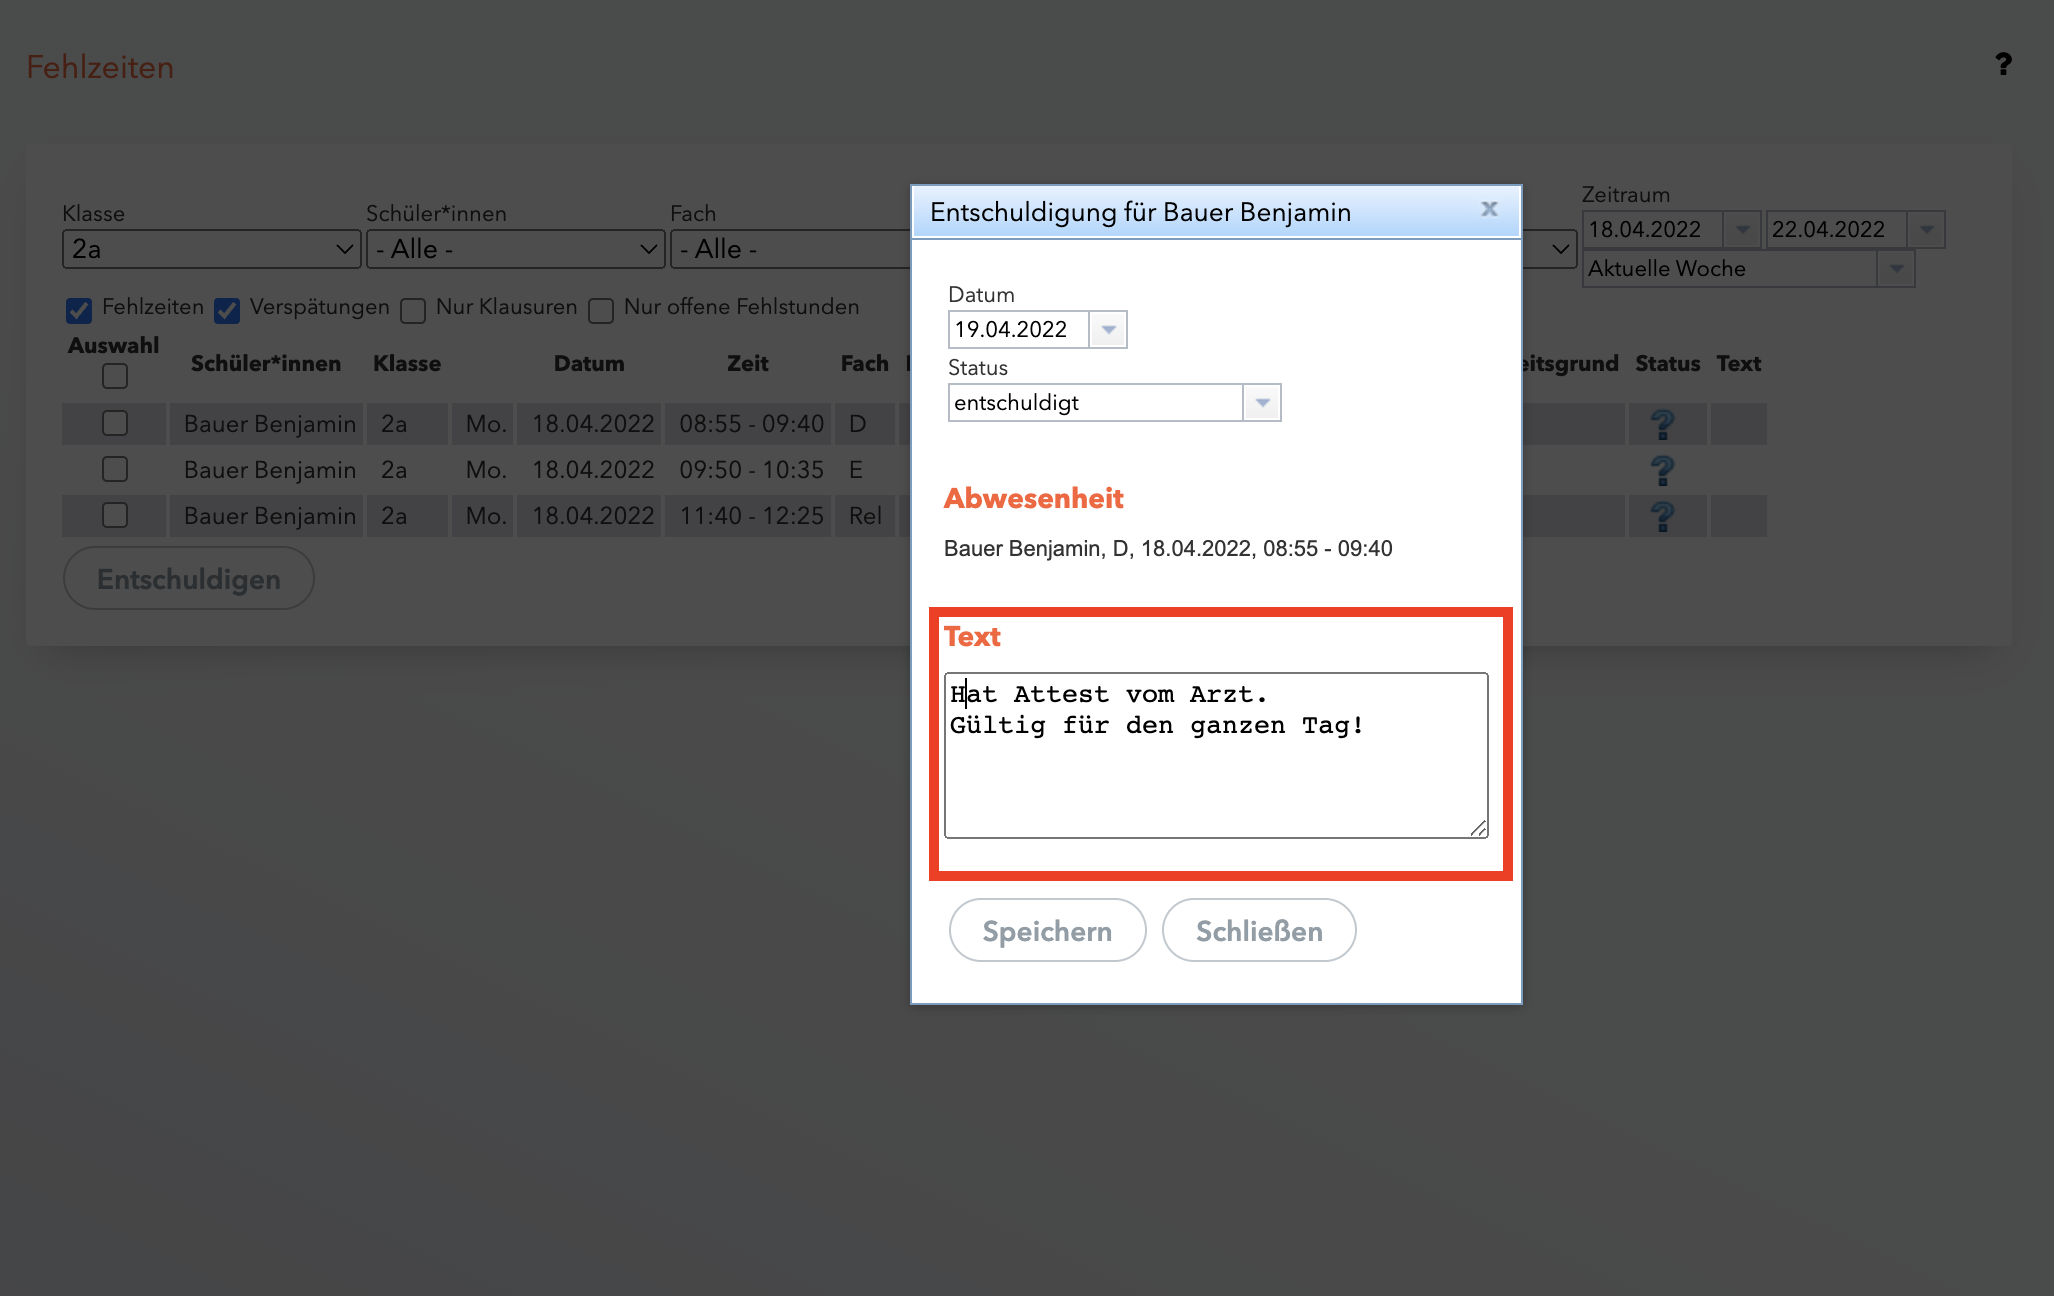The width and height of the screenshot is (2054, 1296).
Task: Click status question mark for E lesson
Action: [1662, 470]
